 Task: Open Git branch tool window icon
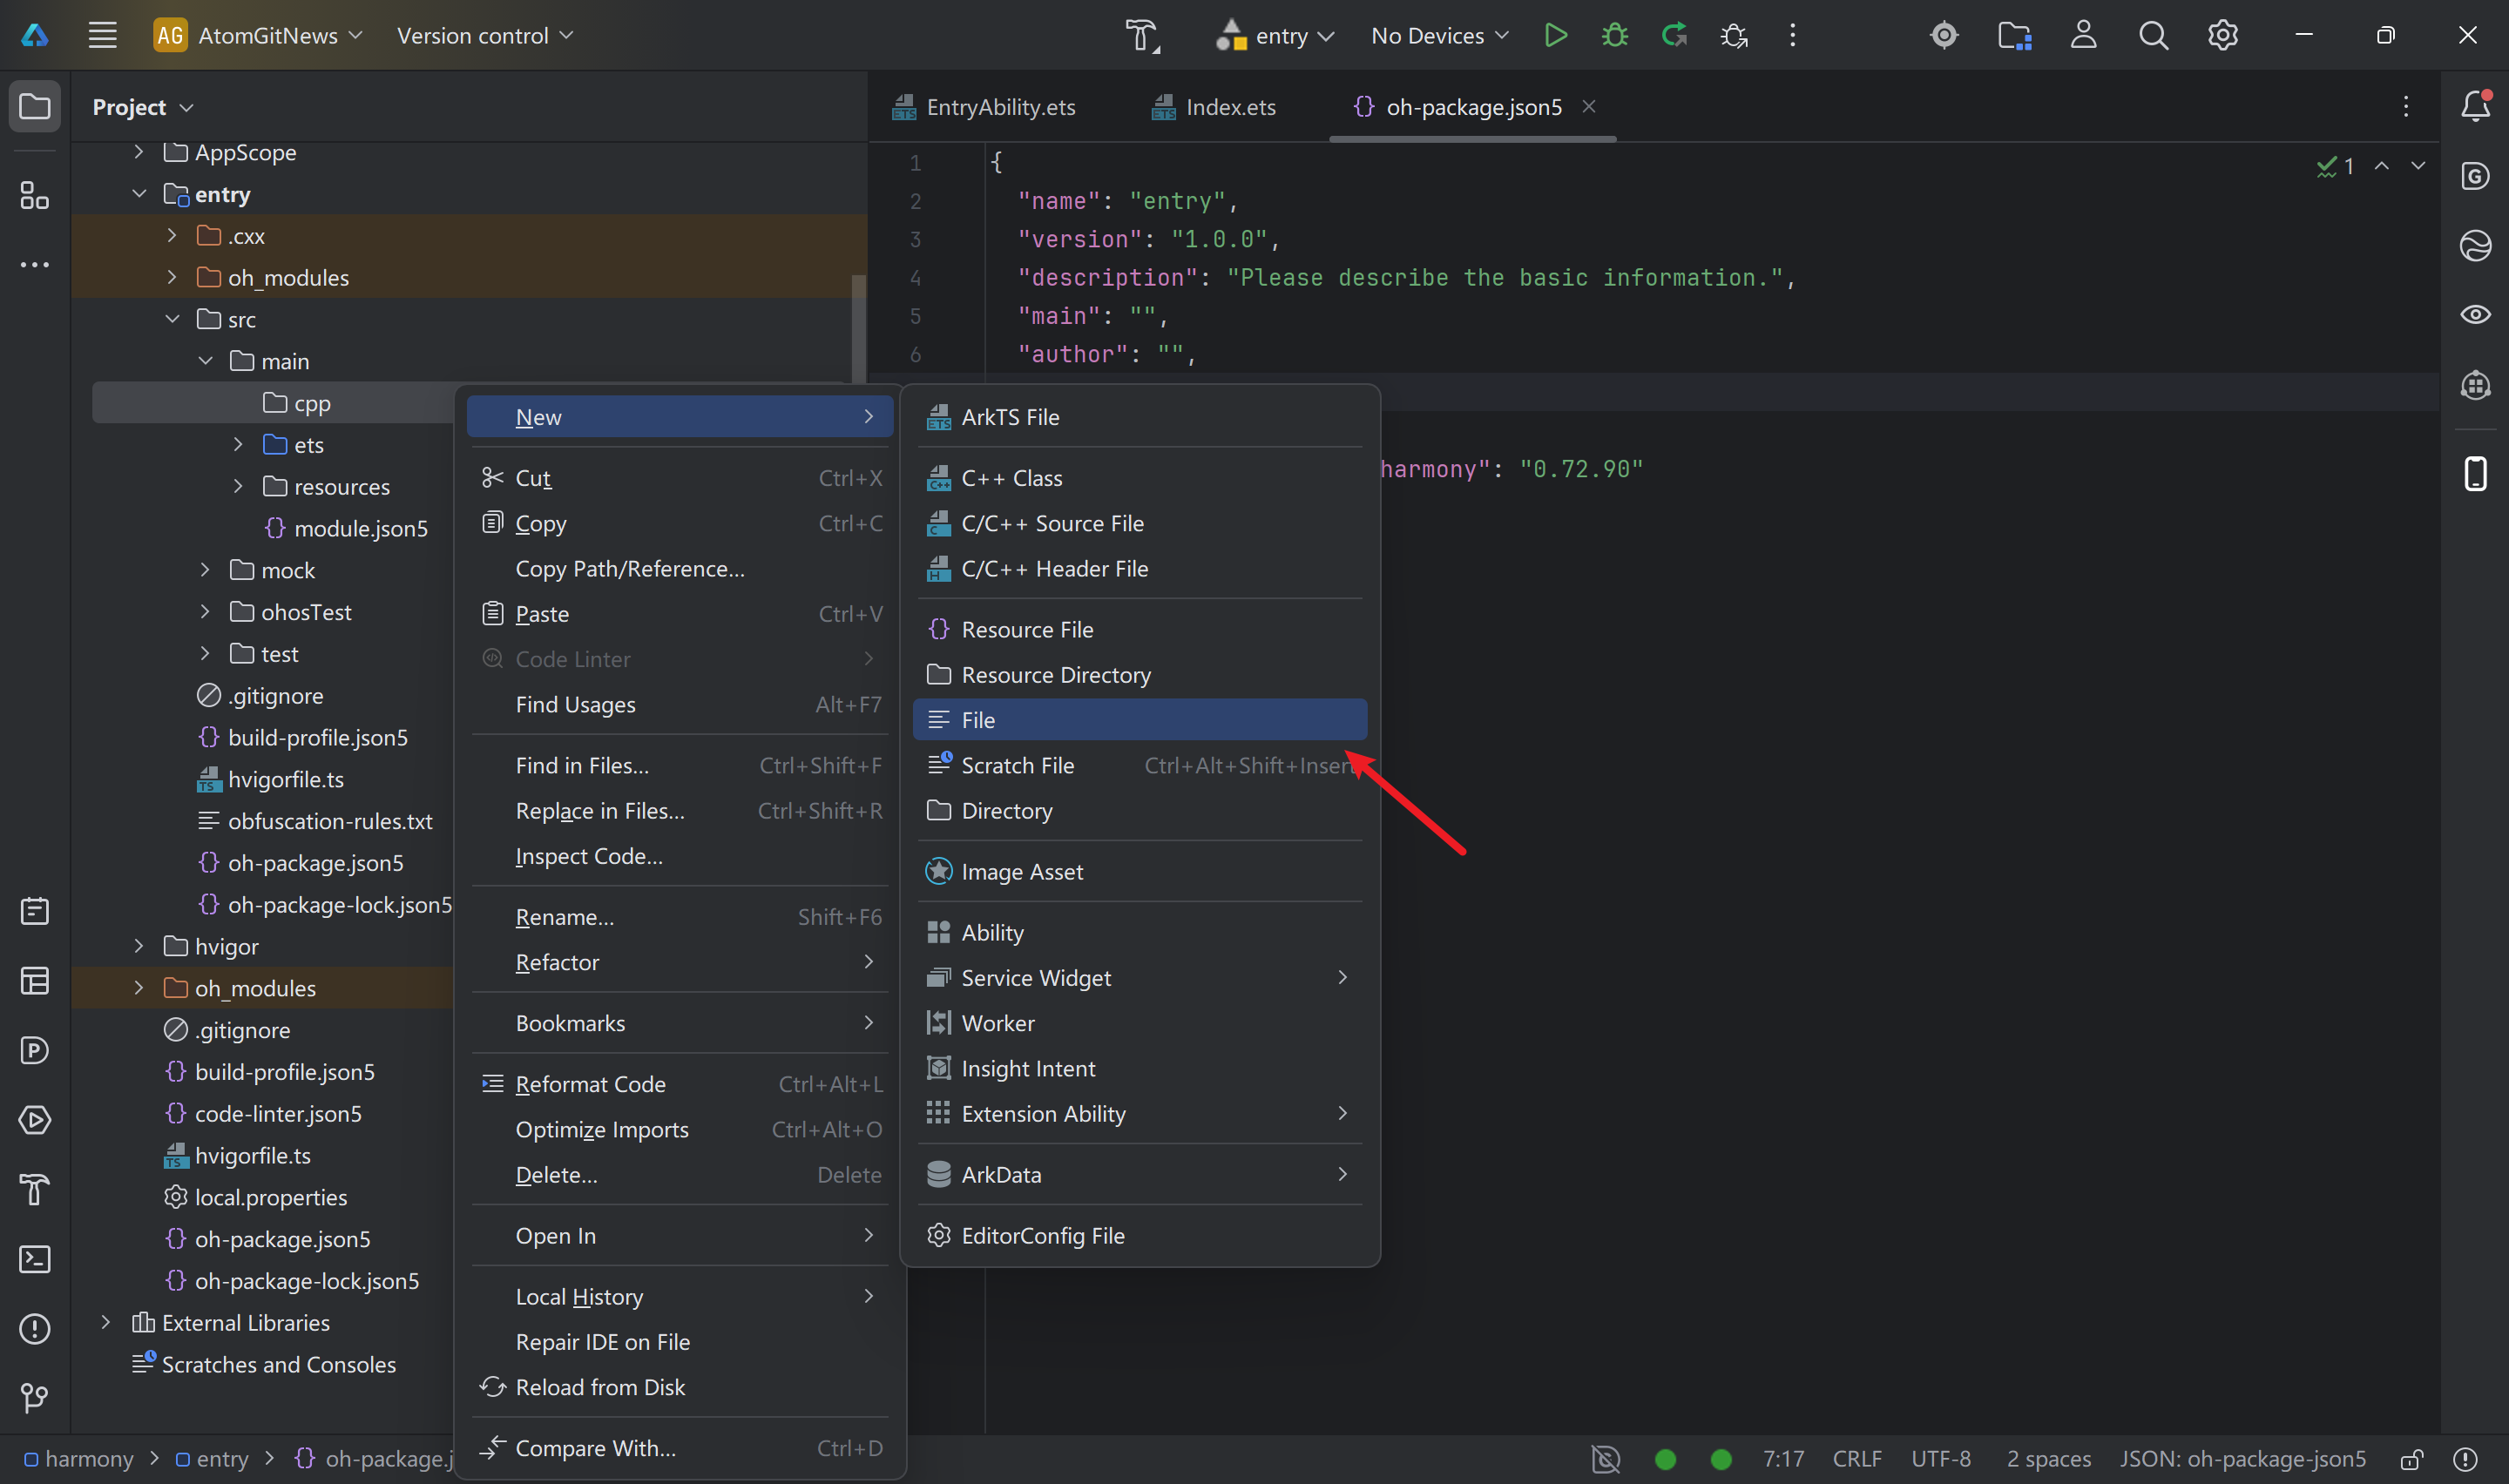35,1397
